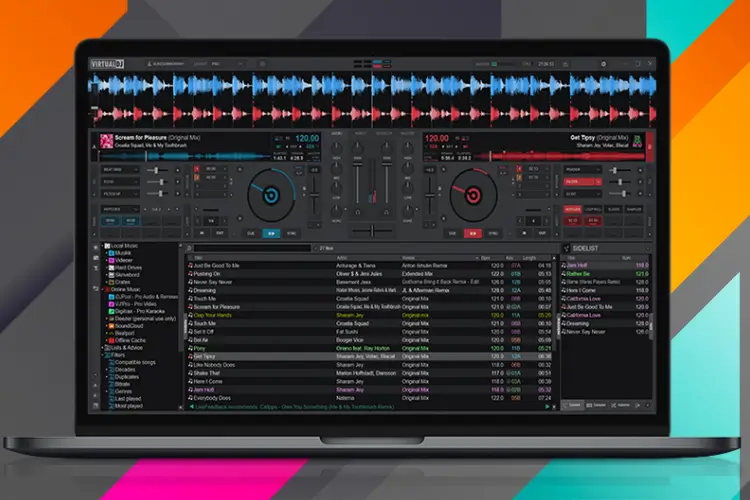Viewport: 750px width, 500px height.
Task: Click the VirtualDJ logo
Action: (x=107, y=64)
